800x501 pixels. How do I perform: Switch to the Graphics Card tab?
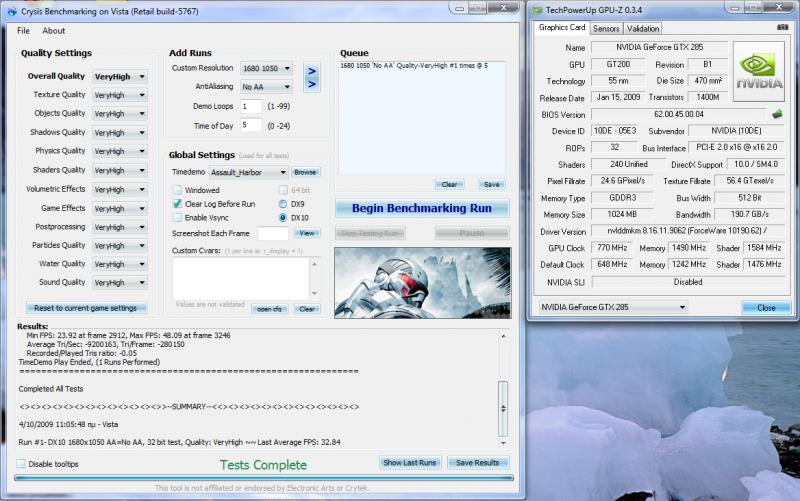(x=562, y=28)
